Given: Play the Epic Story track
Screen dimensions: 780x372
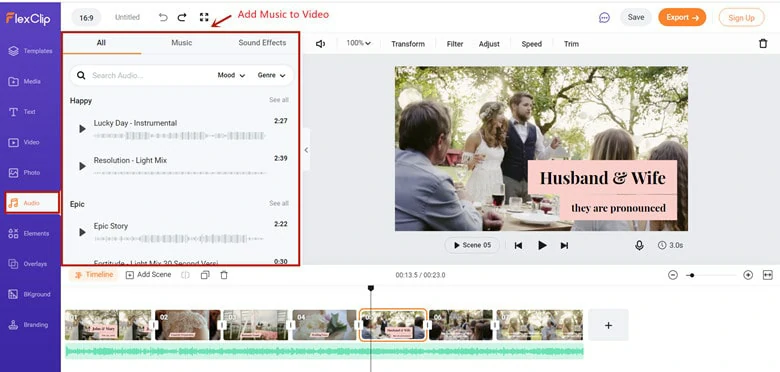Looking at the screenshot, I should (x=82, y=232).
